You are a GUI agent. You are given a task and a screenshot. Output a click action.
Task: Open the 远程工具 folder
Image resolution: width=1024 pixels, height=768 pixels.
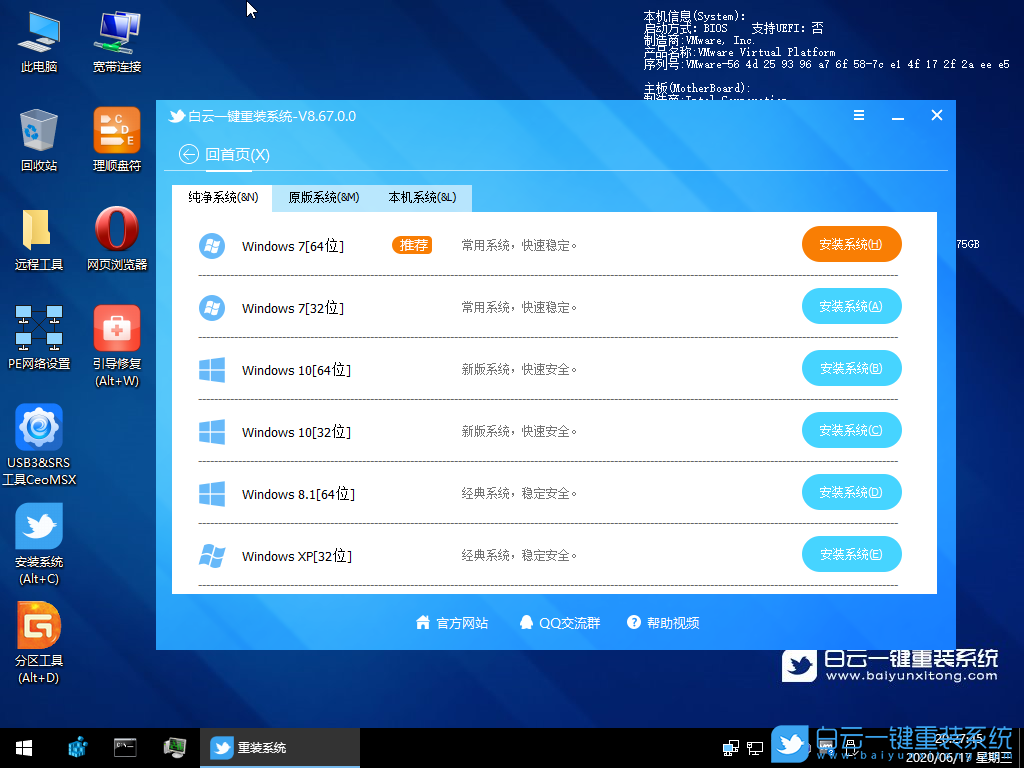pyautogui.click(x=38, y=232)
